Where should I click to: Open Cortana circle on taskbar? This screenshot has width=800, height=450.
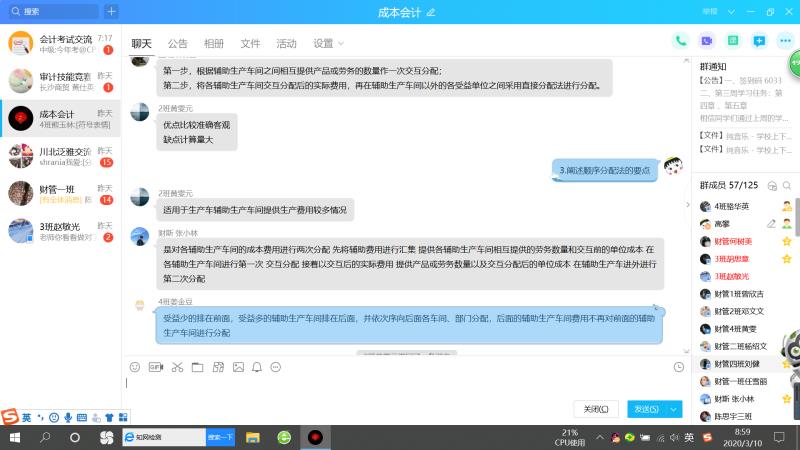tap(75, 437)
